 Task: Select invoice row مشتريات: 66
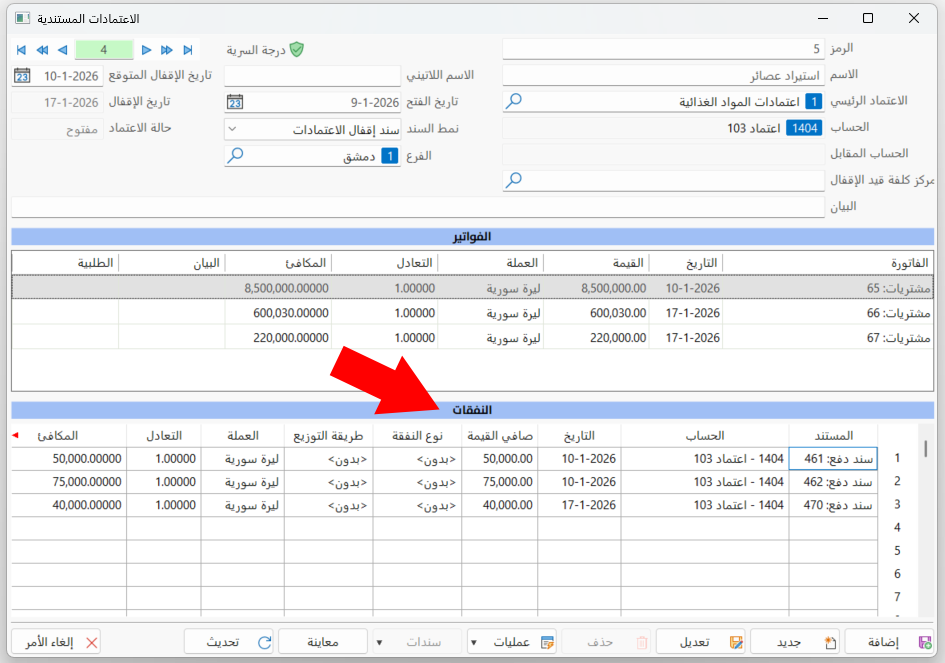tap(472, 313)
